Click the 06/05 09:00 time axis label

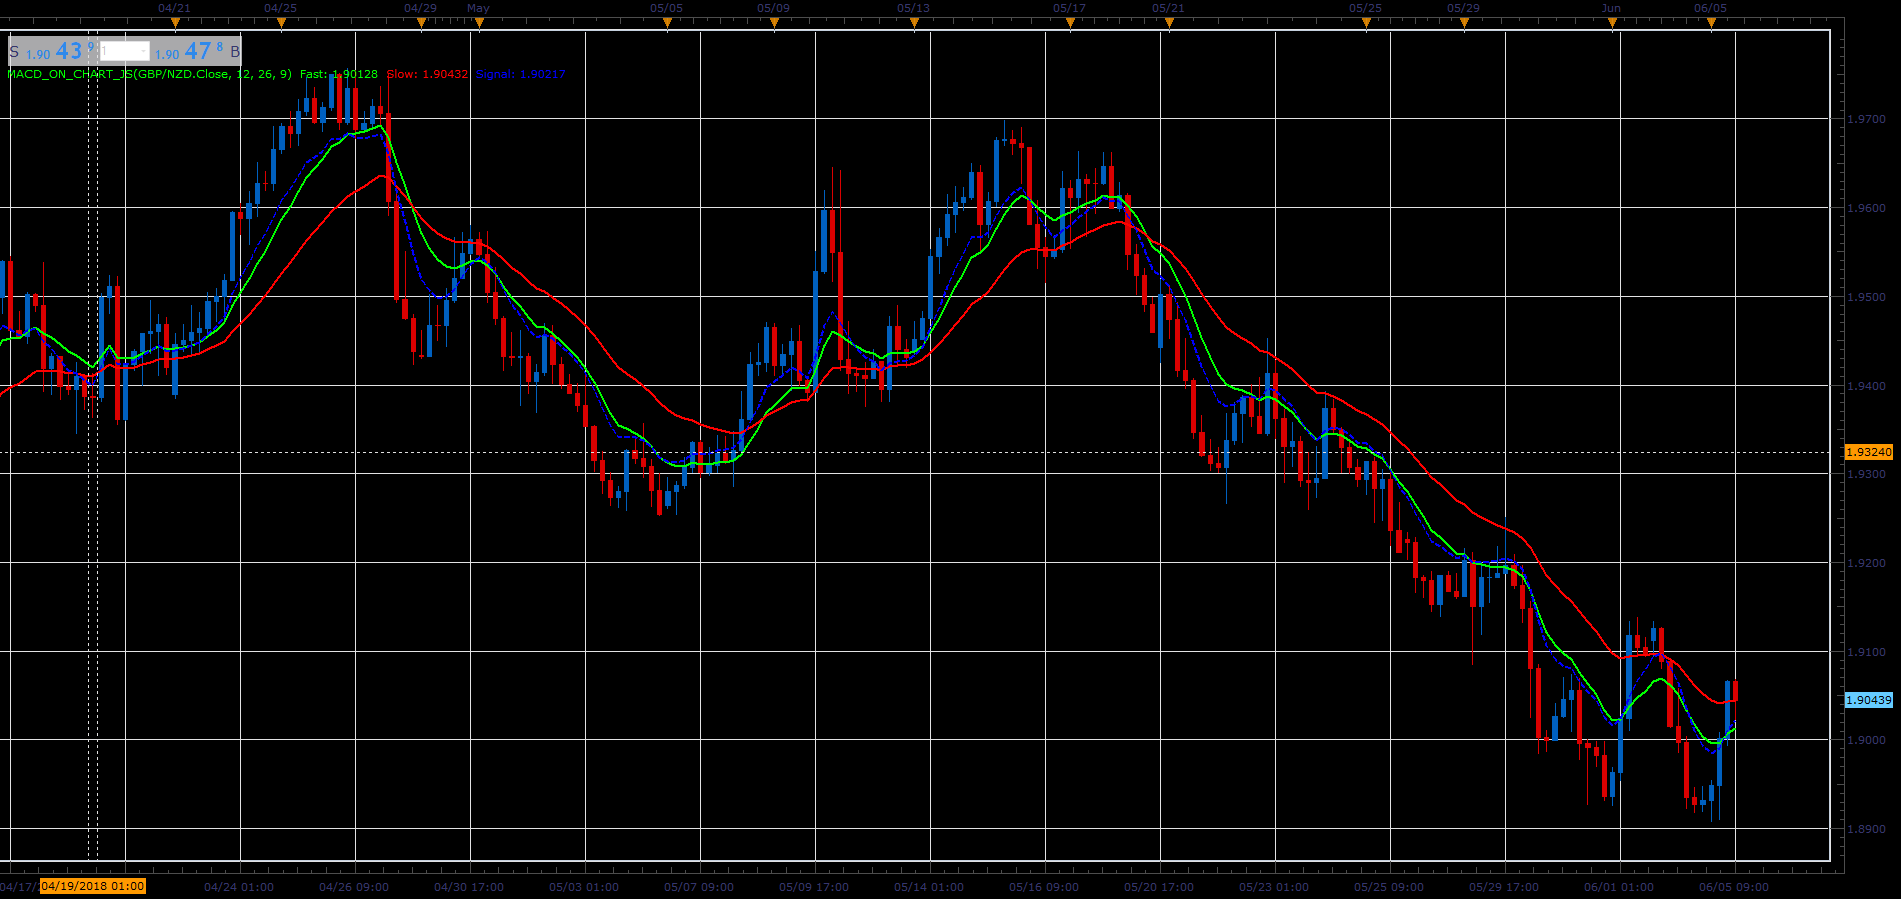(x=1734, y=887)
